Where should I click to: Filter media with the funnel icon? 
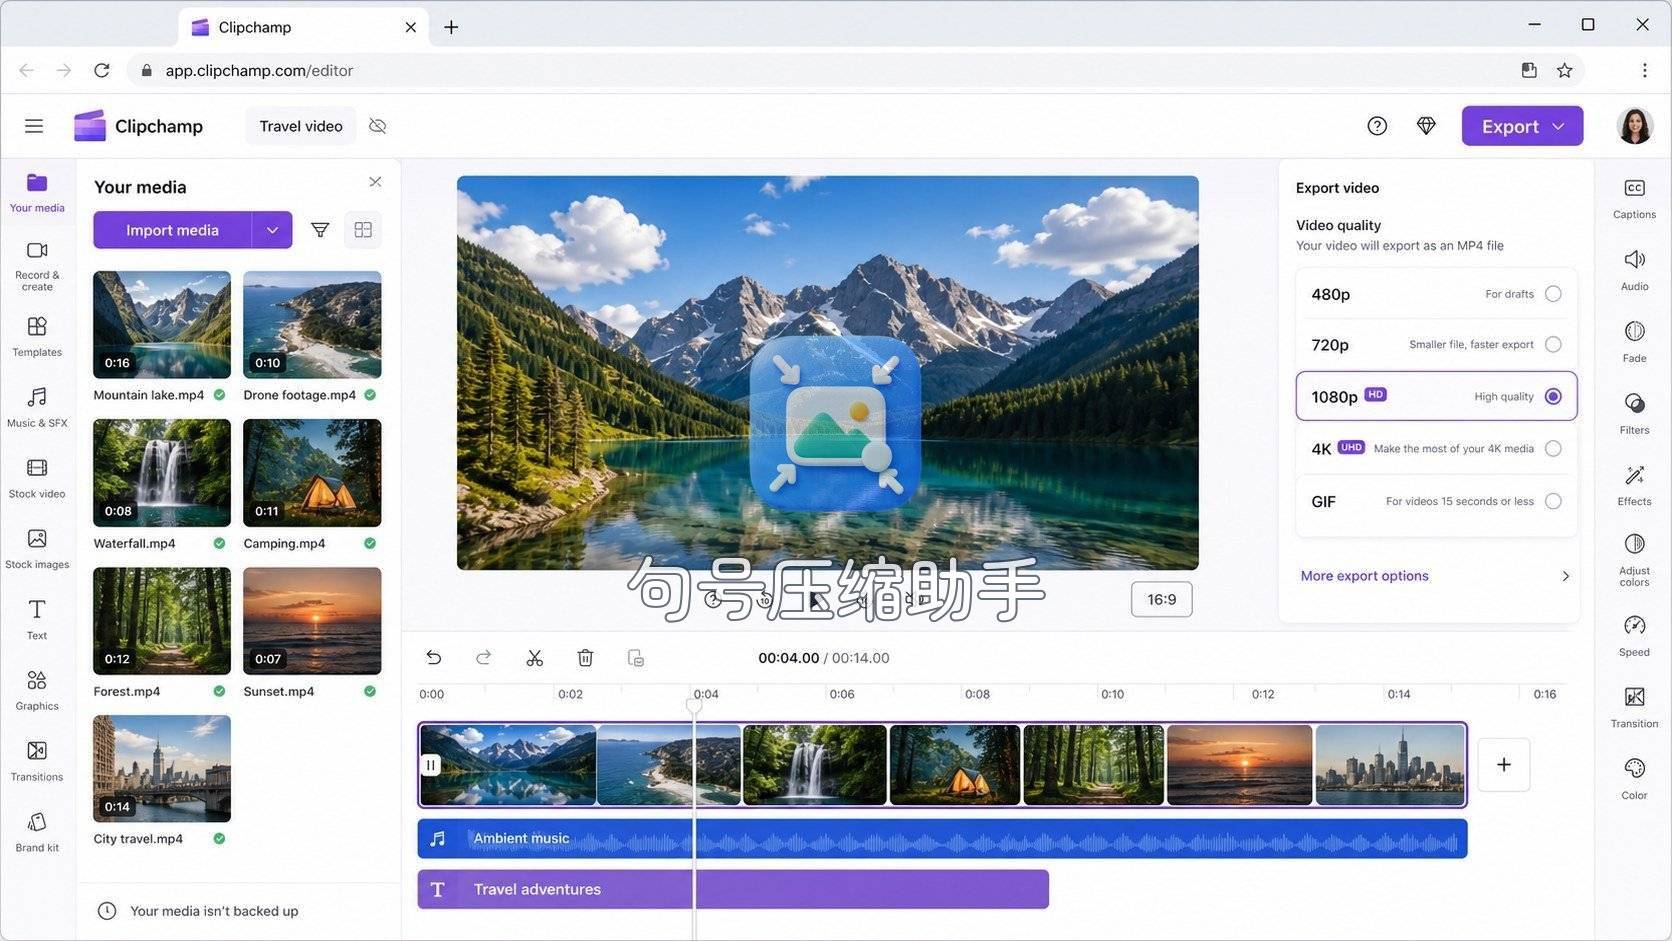point(320,230)
